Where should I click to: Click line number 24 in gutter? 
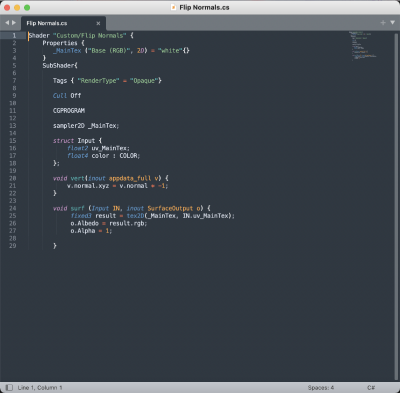click(13, 208)
